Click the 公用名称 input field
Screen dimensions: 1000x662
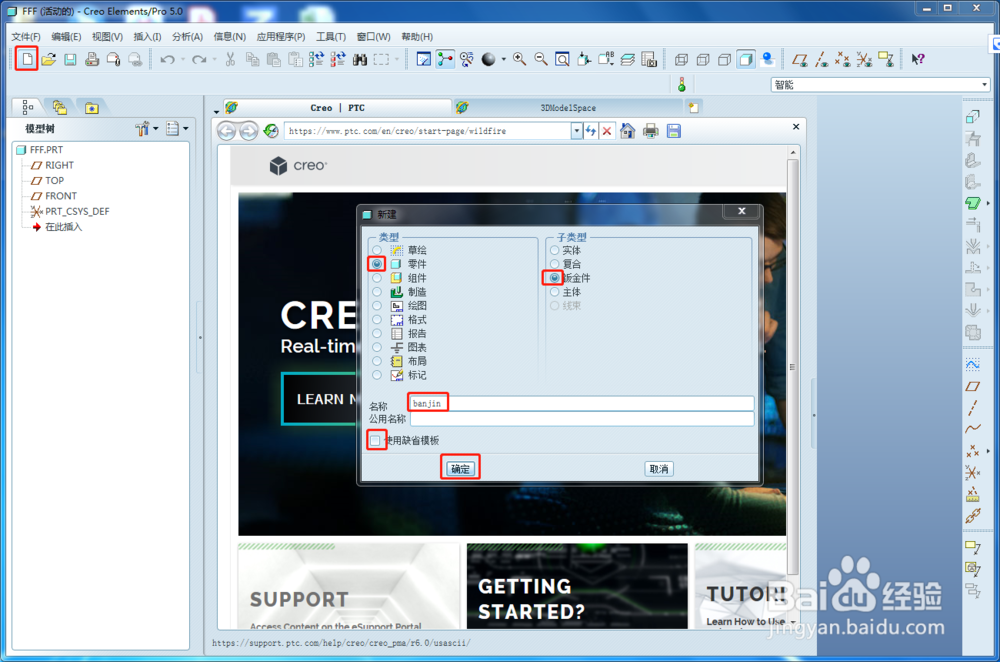[x=582, y=418]
